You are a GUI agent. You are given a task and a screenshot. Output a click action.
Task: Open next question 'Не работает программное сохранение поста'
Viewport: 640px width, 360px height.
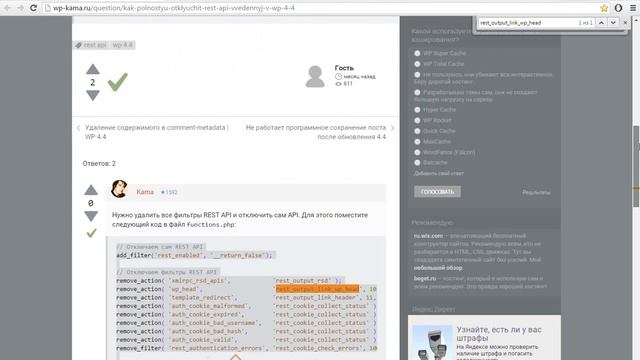tap(316, 132)
